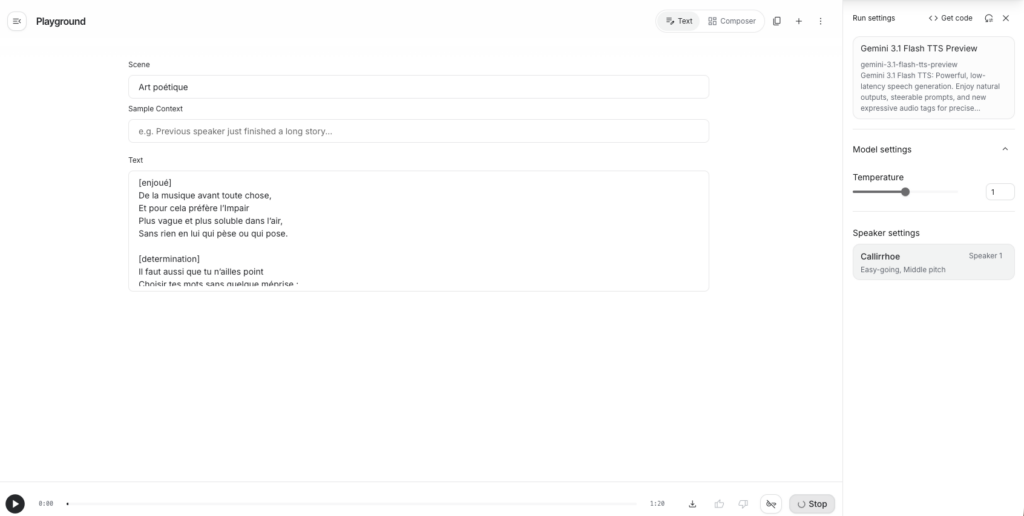The width and height of the screenshot is (1024, 516).
Task: Click the reset settings icon
Action: click(988, 18)
